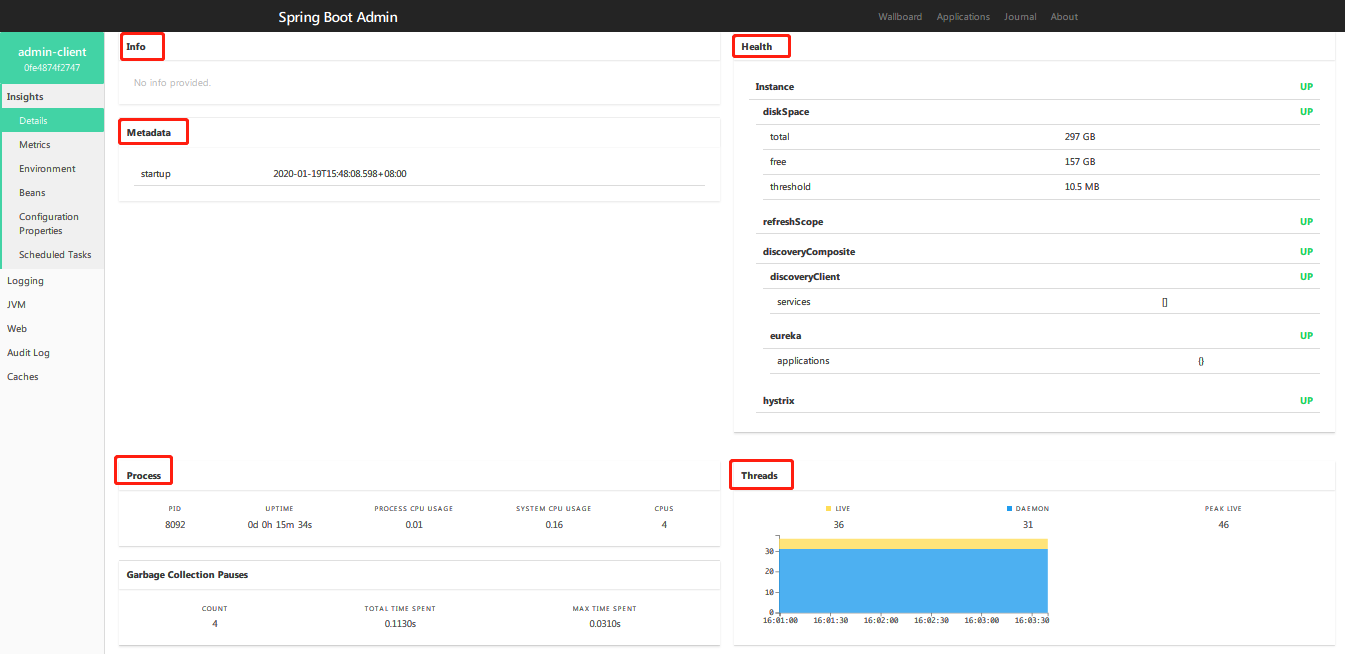Click the disk free value 157 GB

click(x=1080, y=162)
